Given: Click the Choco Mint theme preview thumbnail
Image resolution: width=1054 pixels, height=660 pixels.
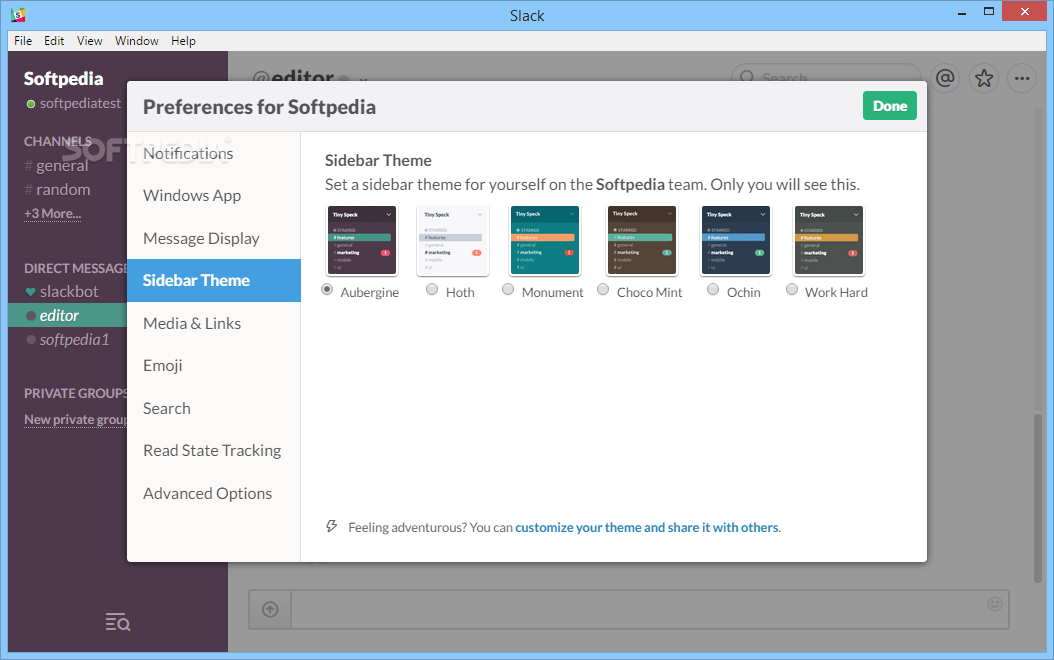Looking at the screenshot, I should click(641, 241).
